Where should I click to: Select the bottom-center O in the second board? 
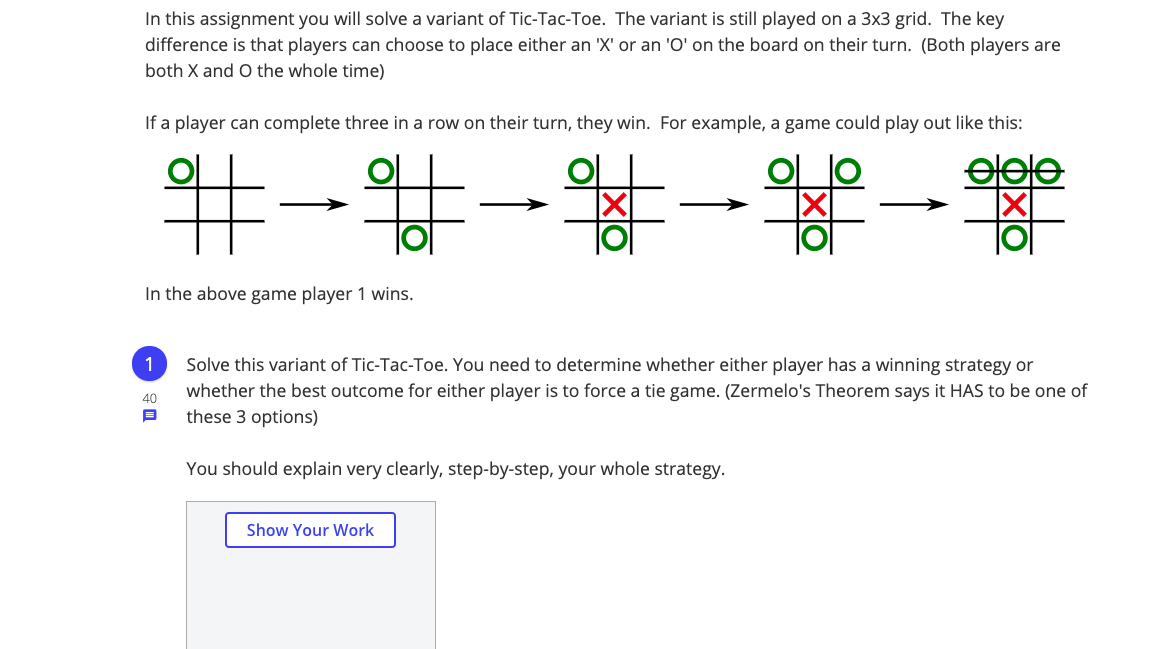[x=413, y=238]
